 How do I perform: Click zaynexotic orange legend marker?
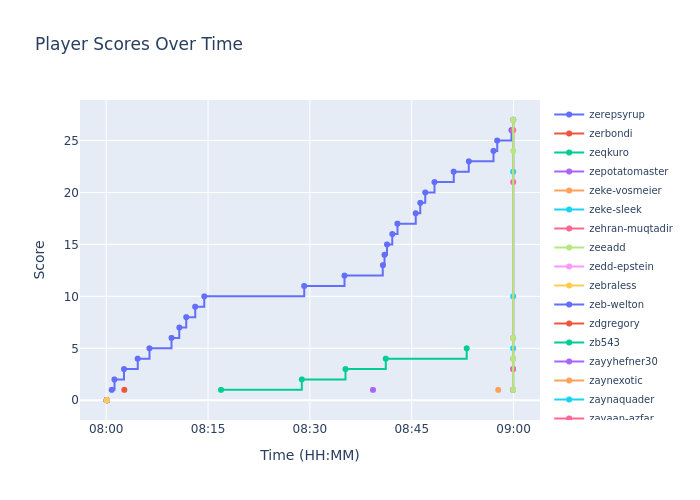tap(569, 381)
